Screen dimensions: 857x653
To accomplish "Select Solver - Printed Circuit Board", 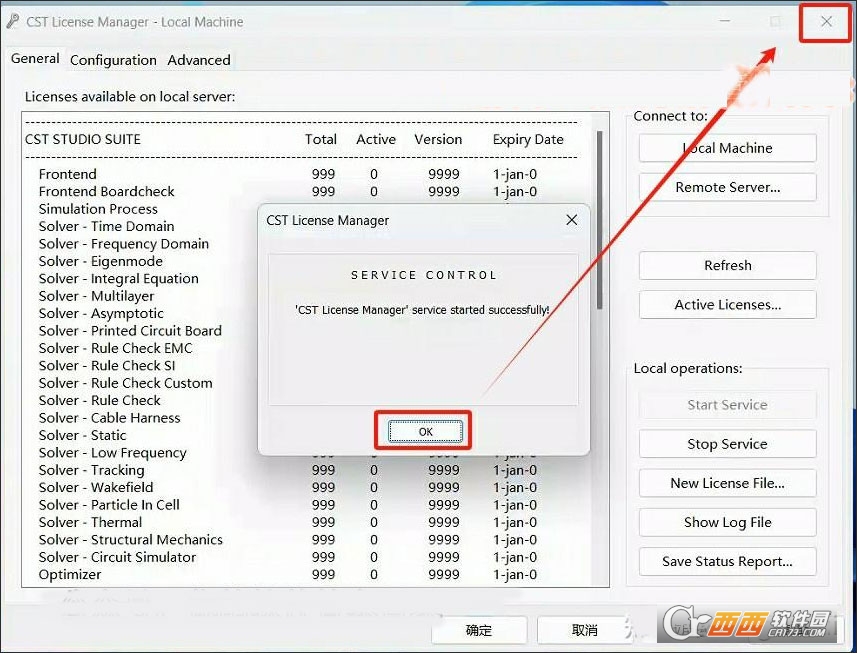I will [130, 331].
